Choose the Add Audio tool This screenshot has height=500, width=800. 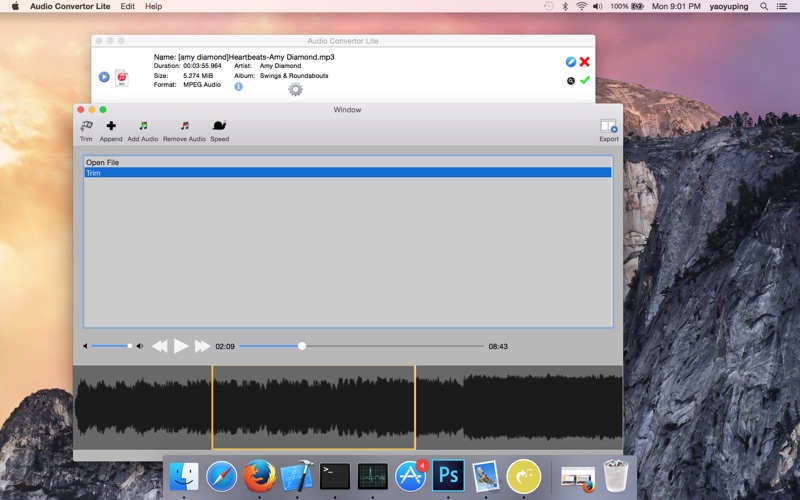click(x=143, y=131)
